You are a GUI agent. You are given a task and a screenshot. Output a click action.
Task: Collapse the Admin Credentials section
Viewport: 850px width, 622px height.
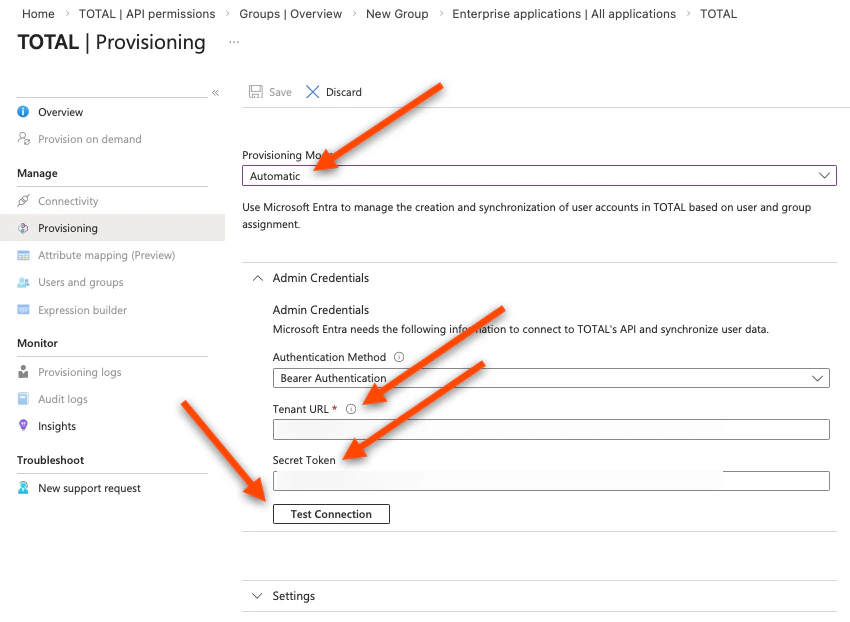pos(258,278)
